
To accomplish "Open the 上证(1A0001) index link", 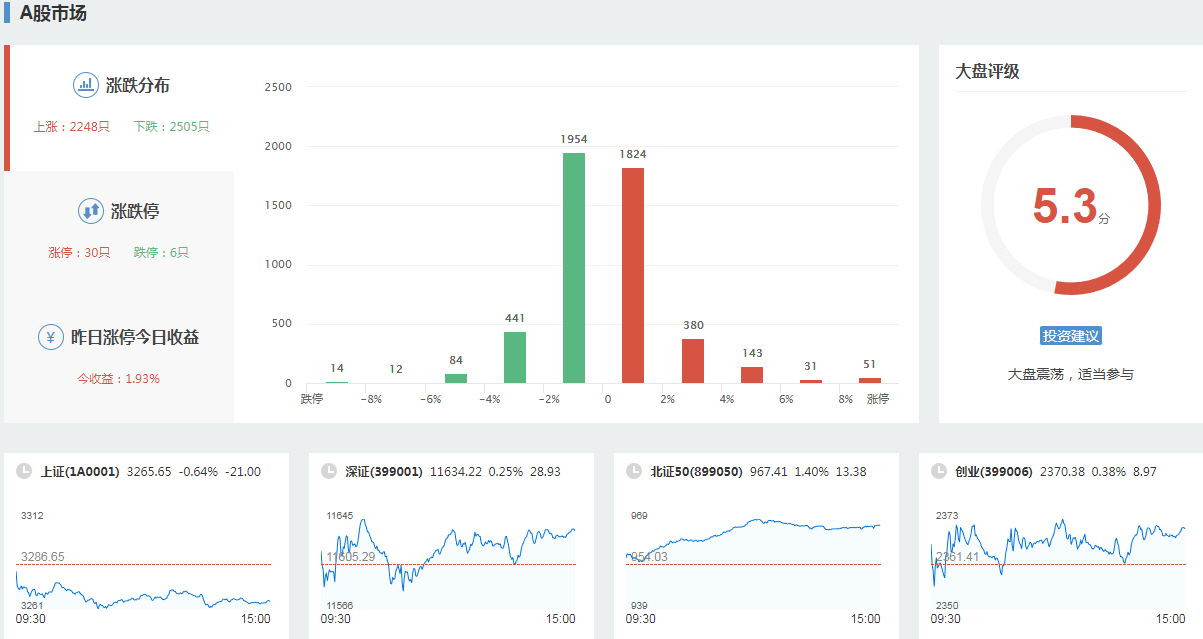I will [x=80, y=471].
